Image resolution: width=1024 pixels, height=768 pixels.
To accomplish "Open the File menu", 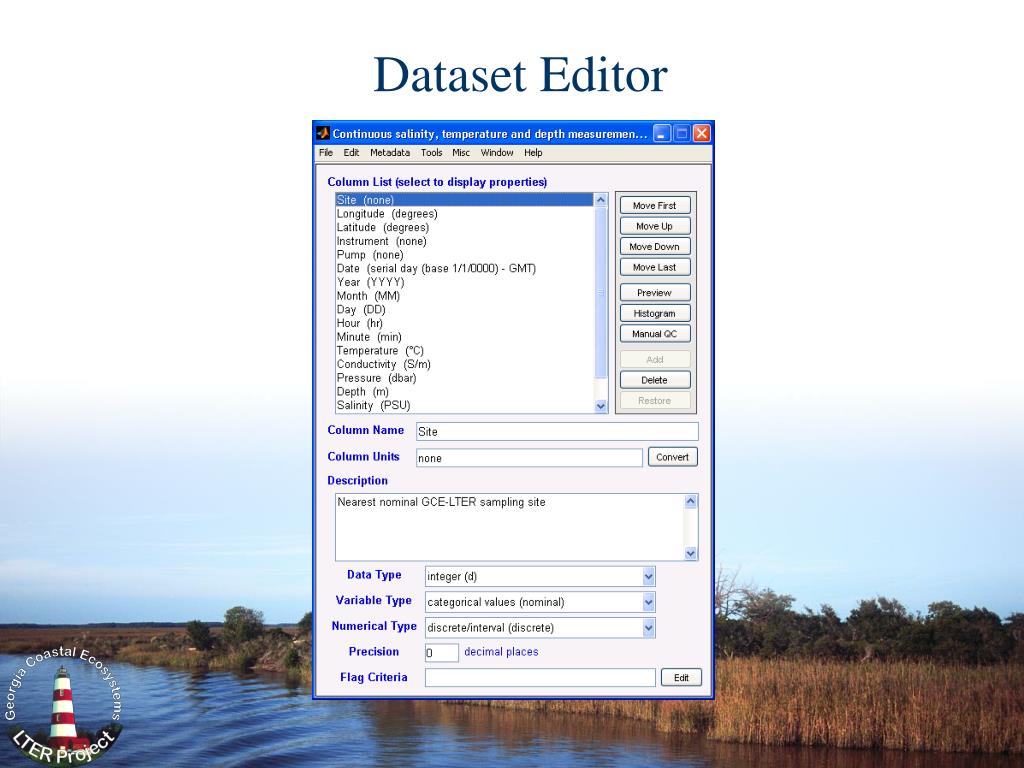I will point(325,153).
